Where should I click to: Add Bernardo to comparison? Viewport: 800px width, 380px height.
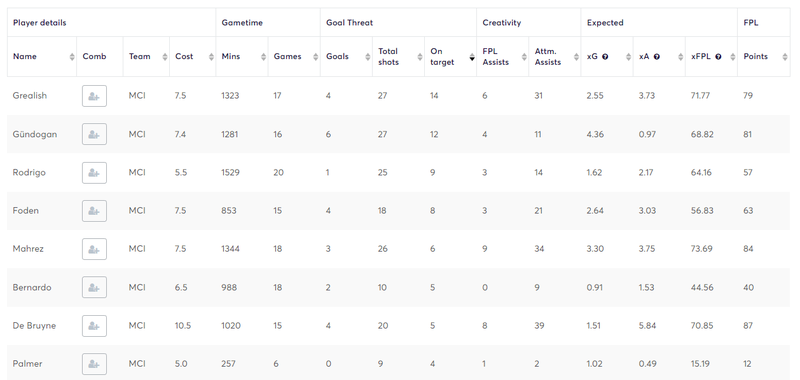click(x=94, y=287)
